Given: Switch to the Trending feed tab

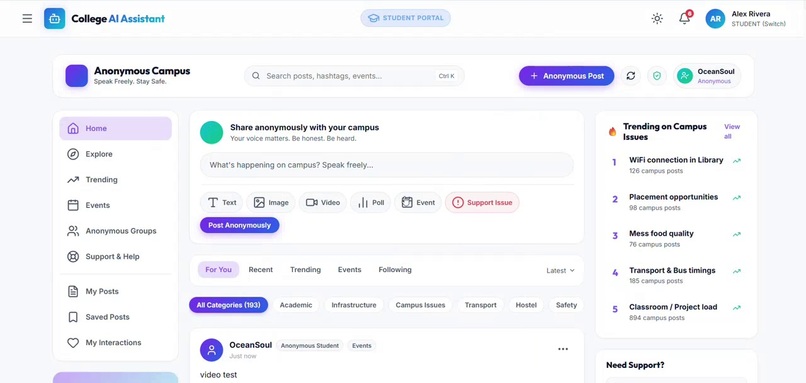Looking at the screenshot, I should tap(305, 269).
